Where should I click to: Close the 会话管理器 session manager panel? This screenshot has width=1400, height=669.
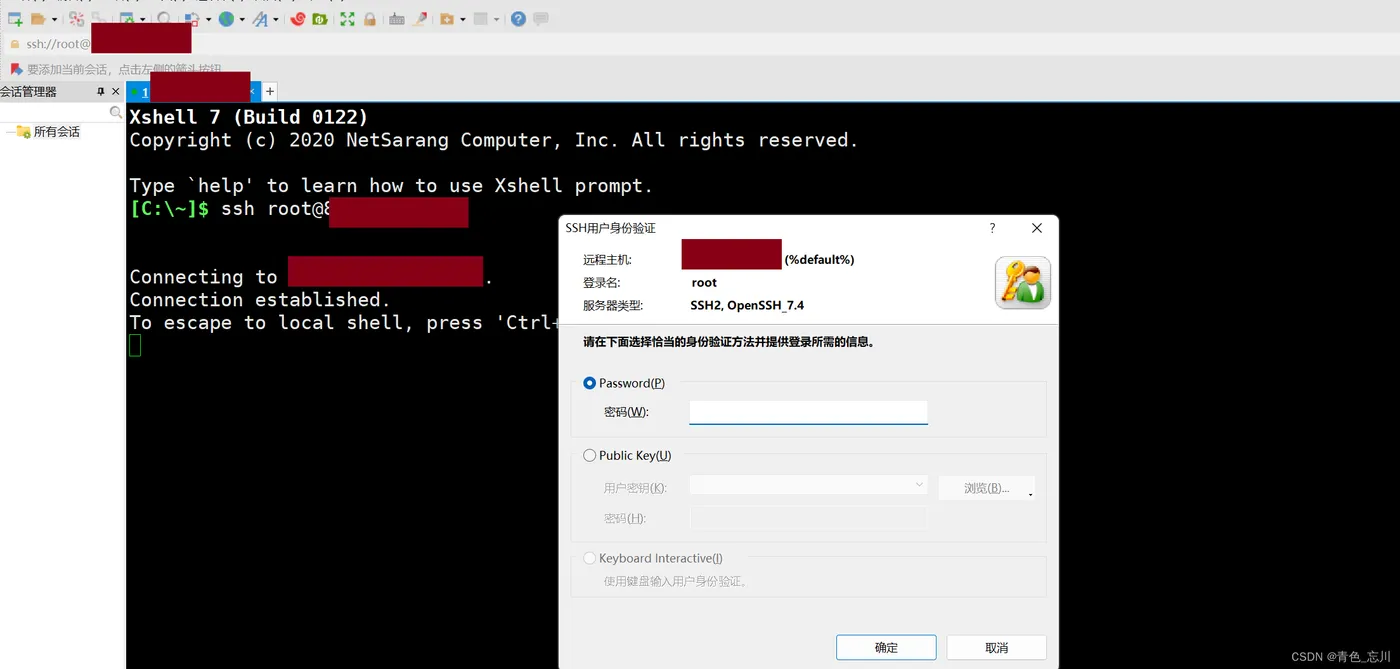pos(115,92)
